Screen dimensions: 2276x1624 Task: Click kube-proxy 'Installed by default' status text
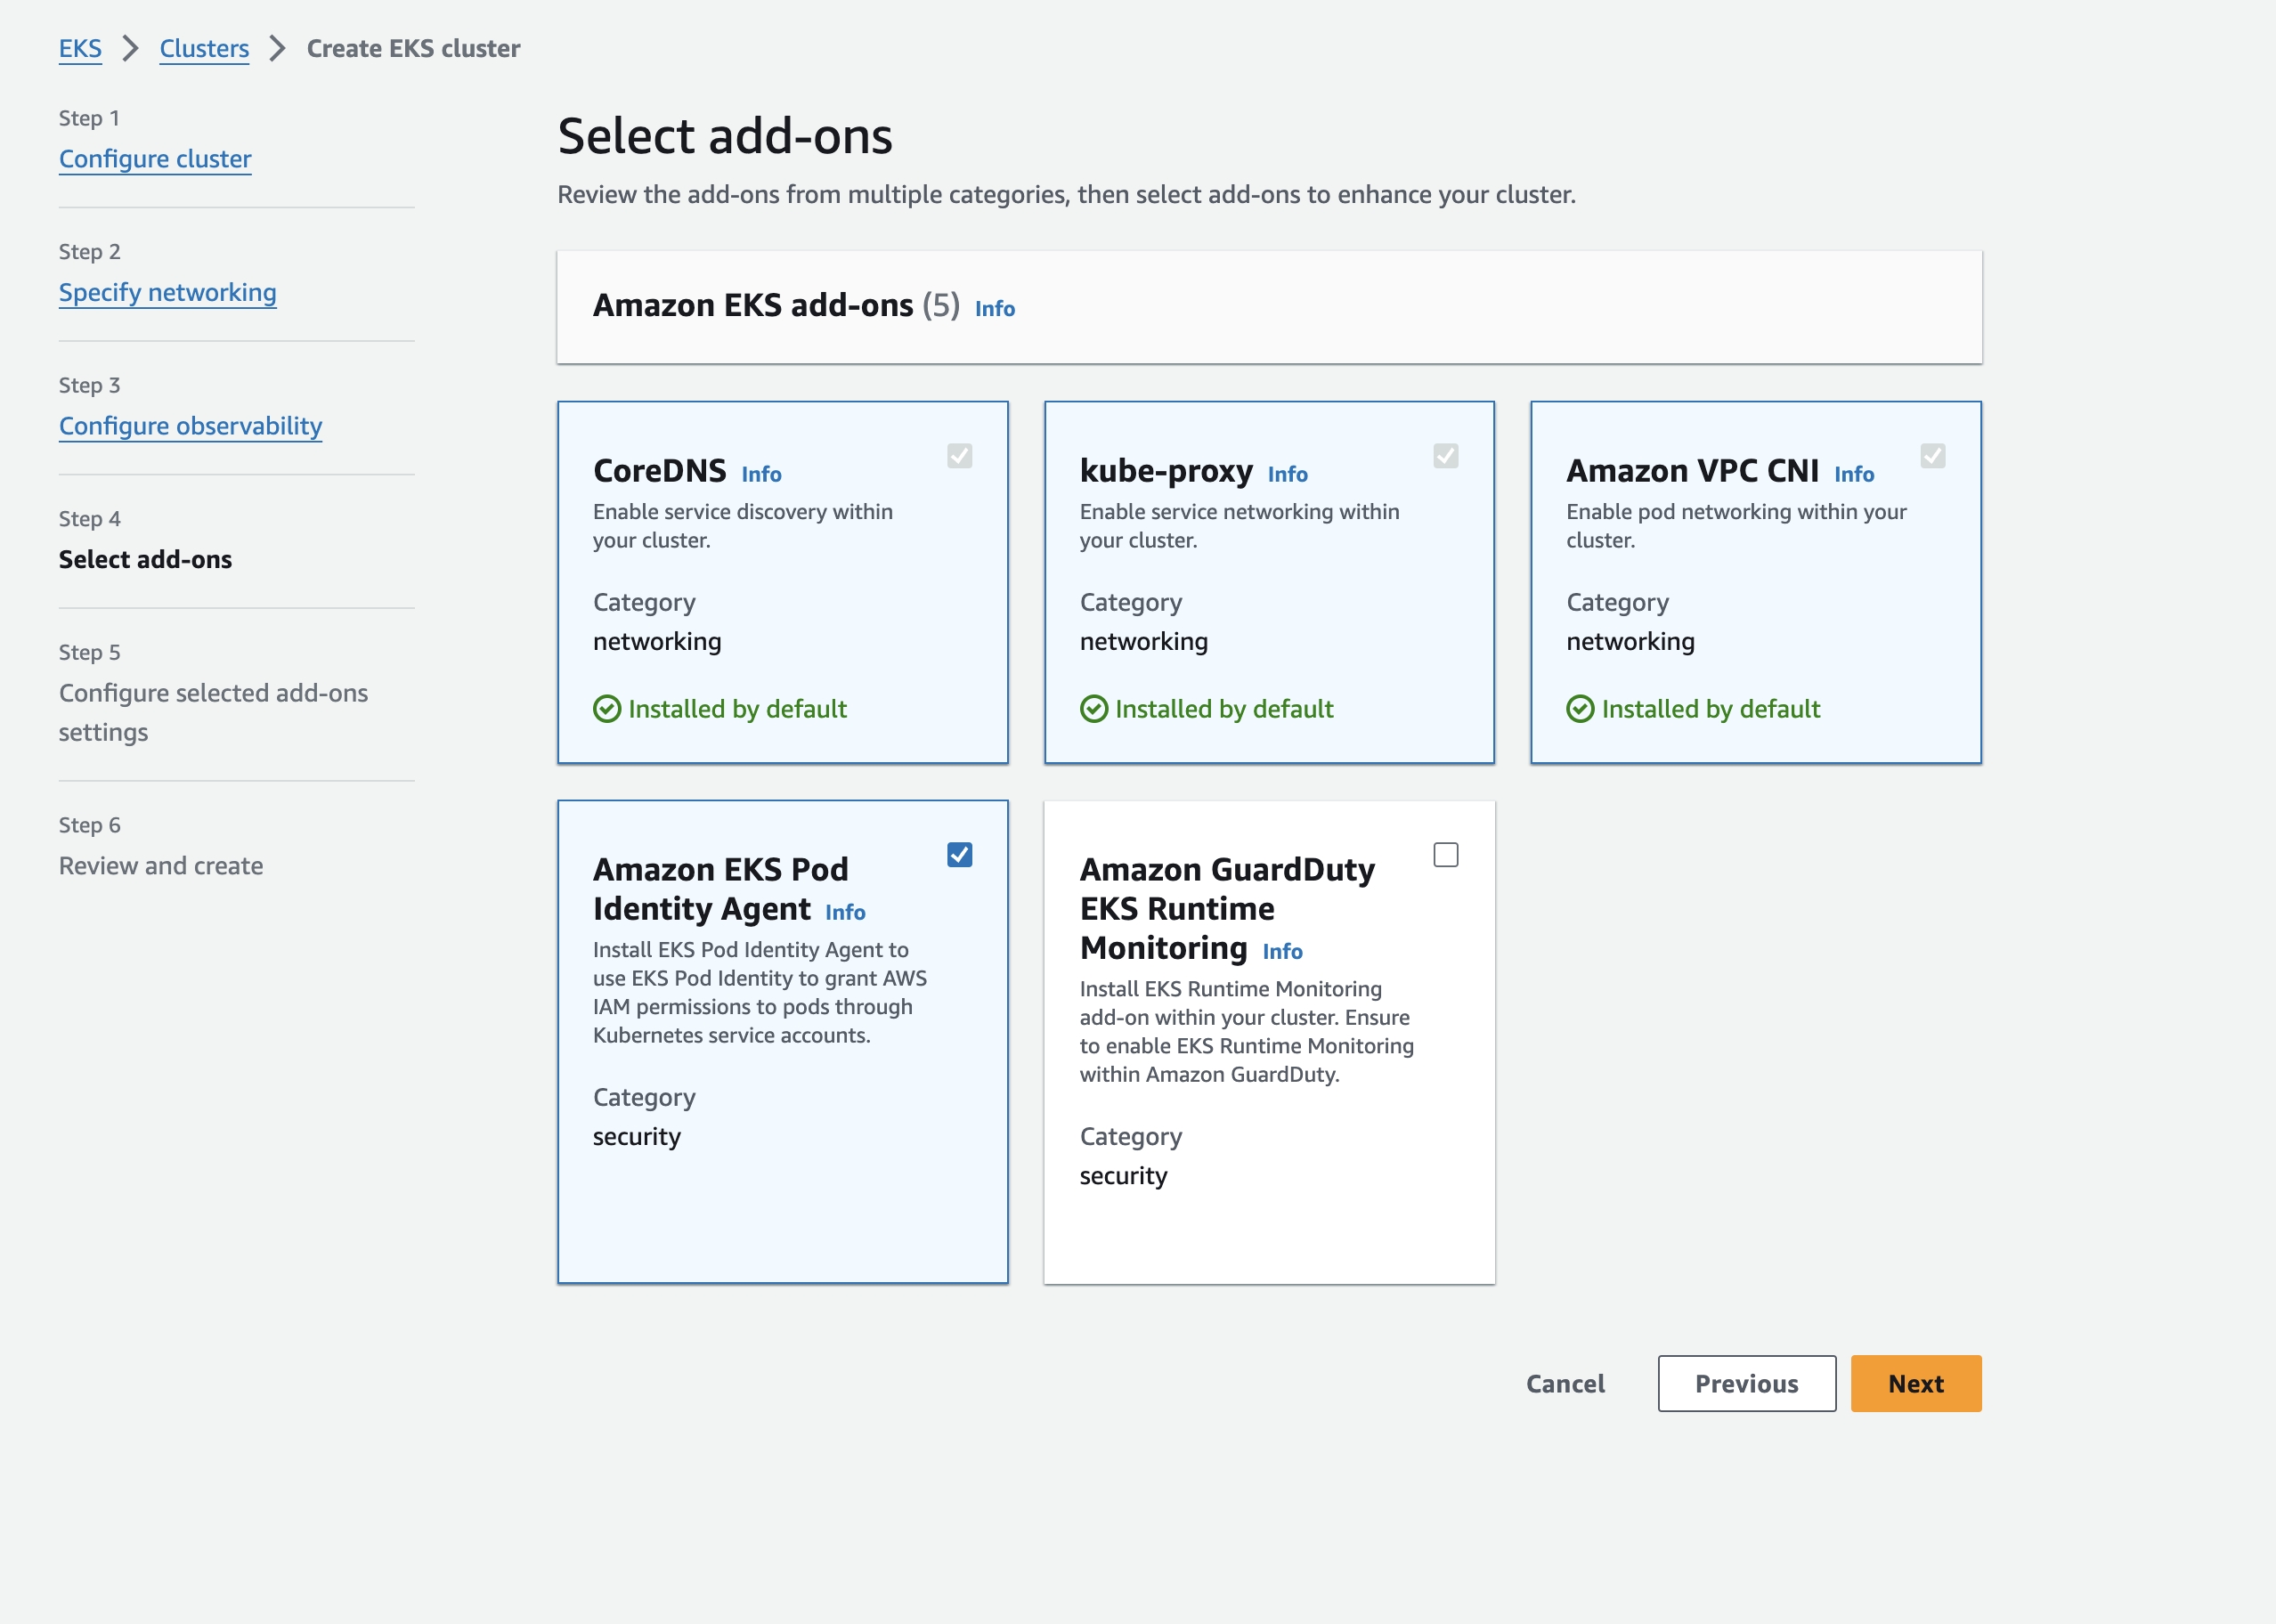1224,709
